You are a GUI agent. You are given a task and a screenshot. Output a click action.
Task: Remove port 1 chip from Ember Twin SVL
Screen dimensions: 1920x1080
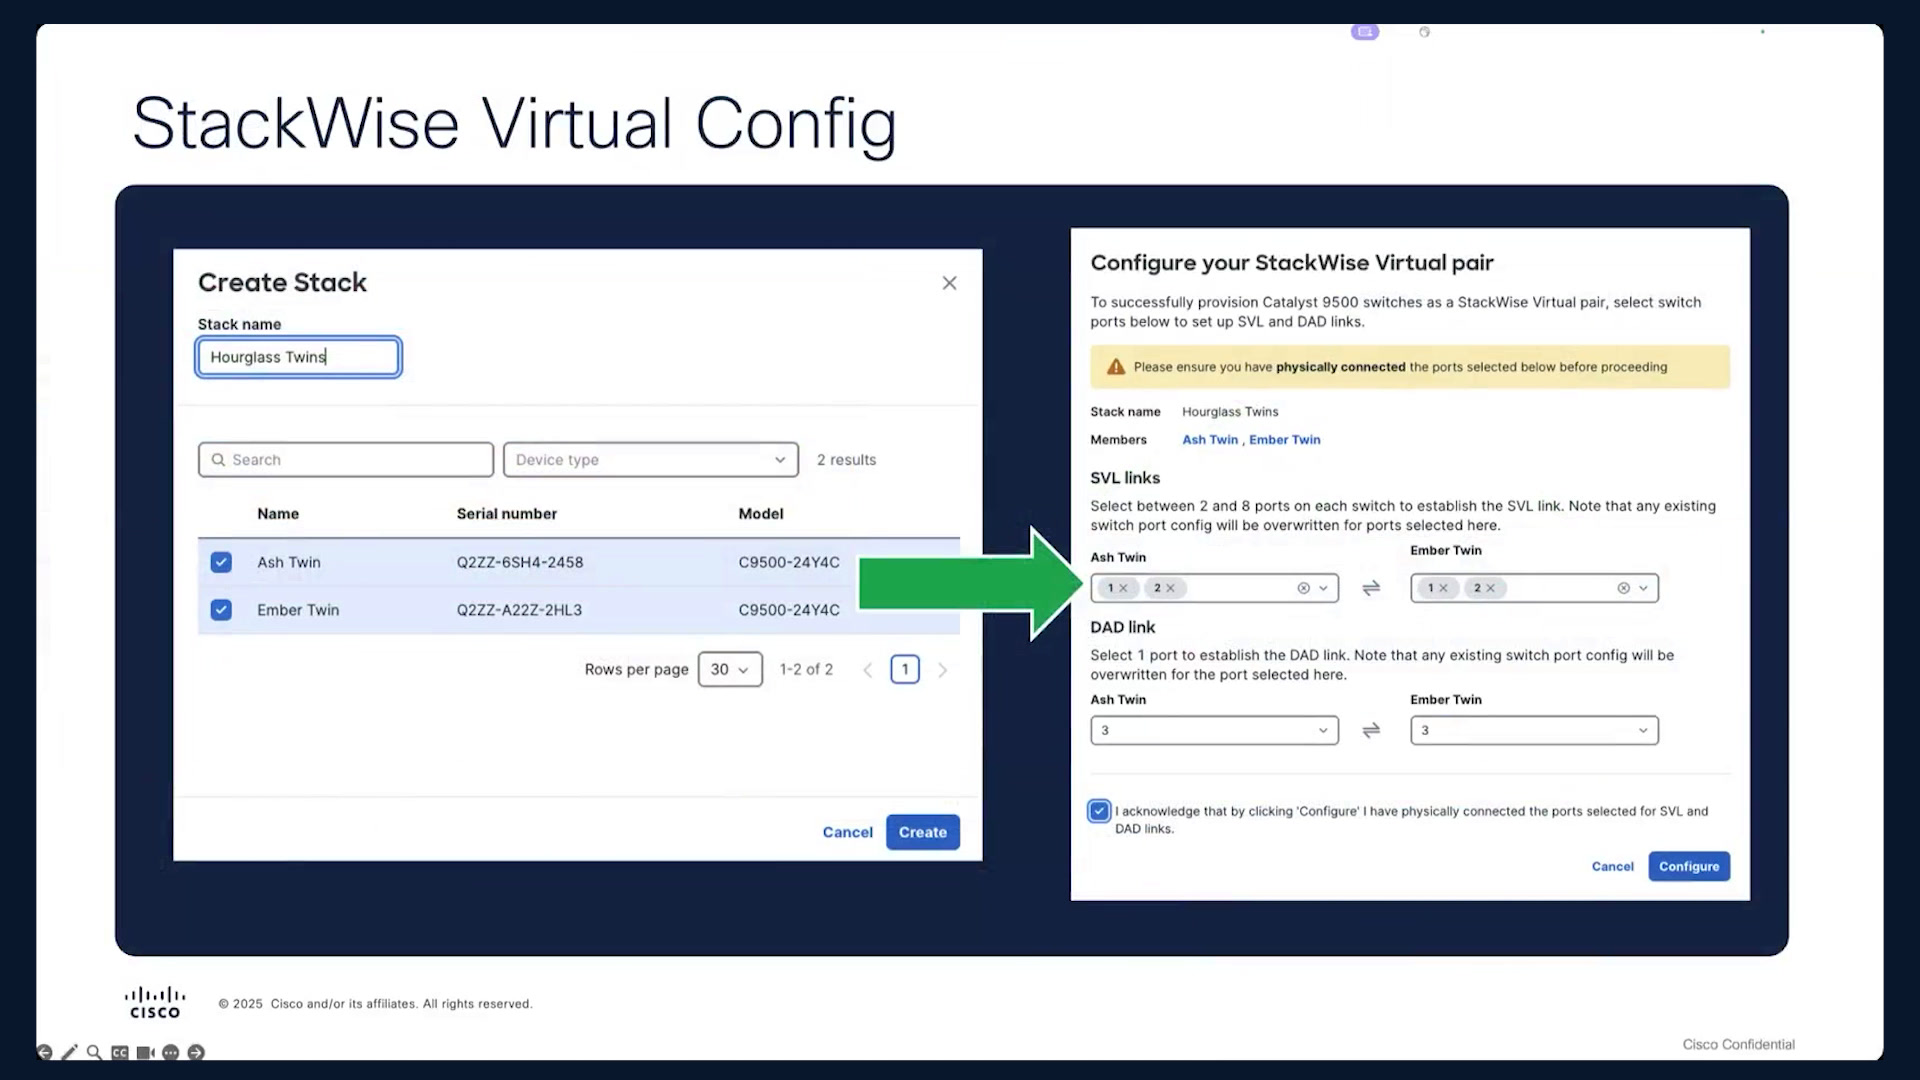(x=1443, y=588)
